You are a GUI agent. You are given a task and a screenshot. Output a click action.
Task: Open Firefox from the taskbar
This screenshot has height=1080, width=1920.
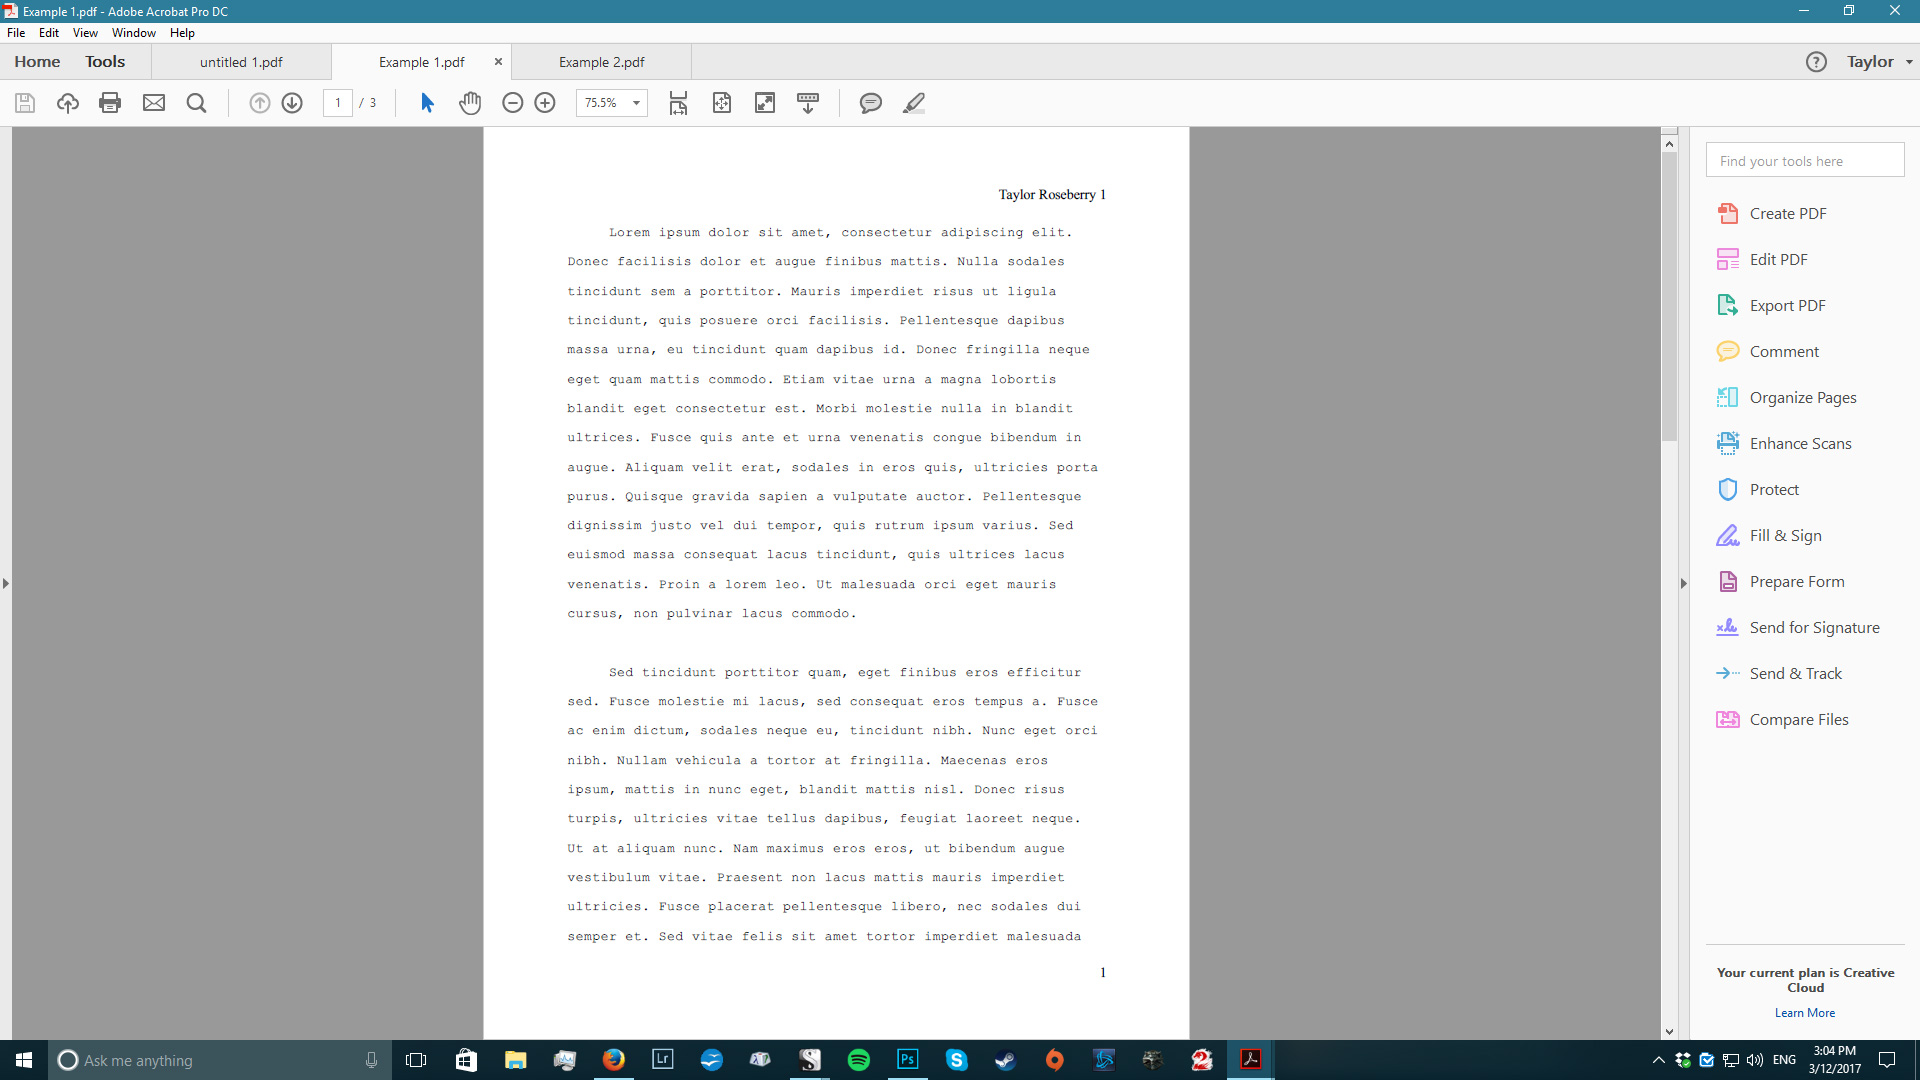613,1060
